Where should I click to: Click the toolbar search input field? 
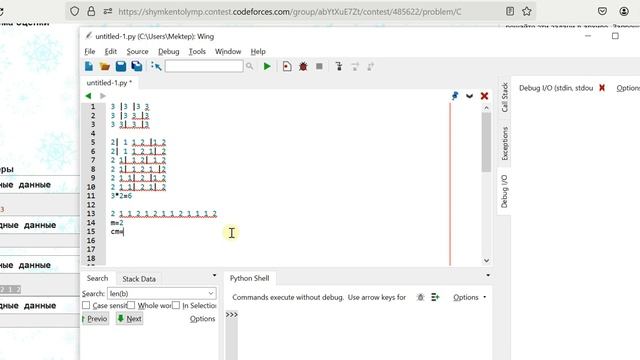point(204,66)
